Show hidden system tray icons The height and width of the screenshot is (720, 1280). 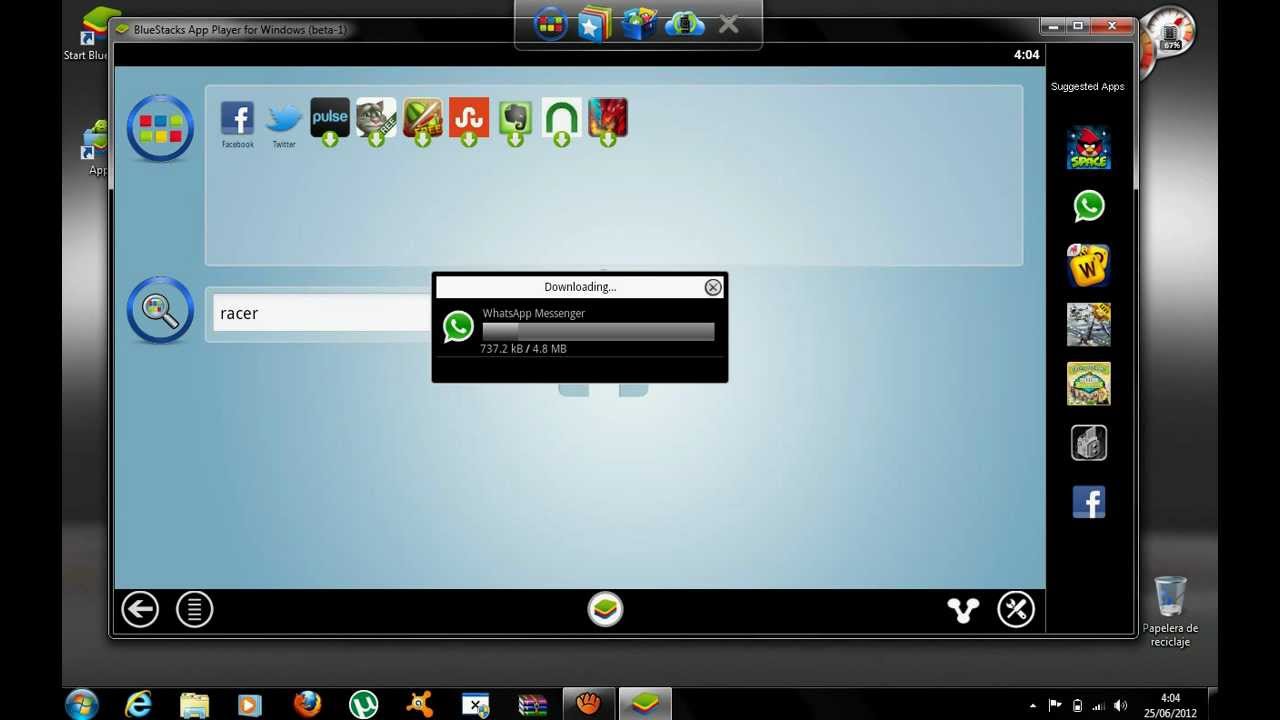click(1033, 706)
